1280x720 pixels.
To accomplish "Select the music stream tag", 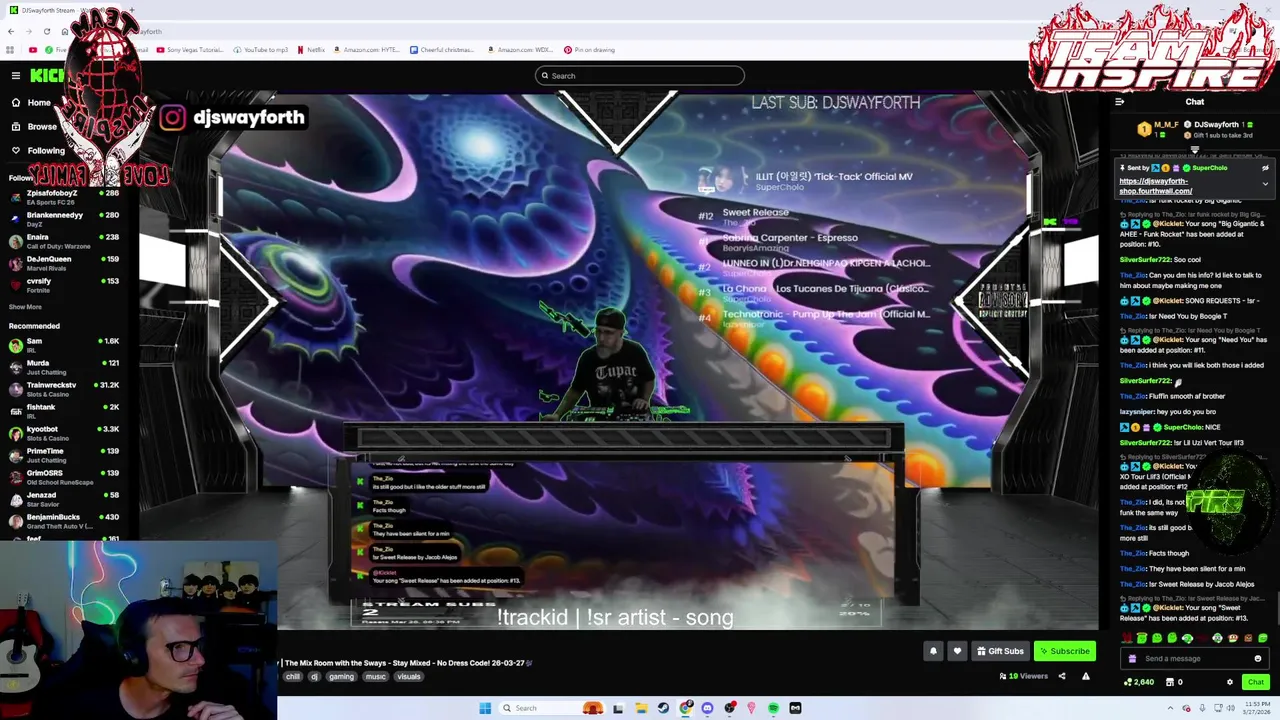I will tap(375, 677).
